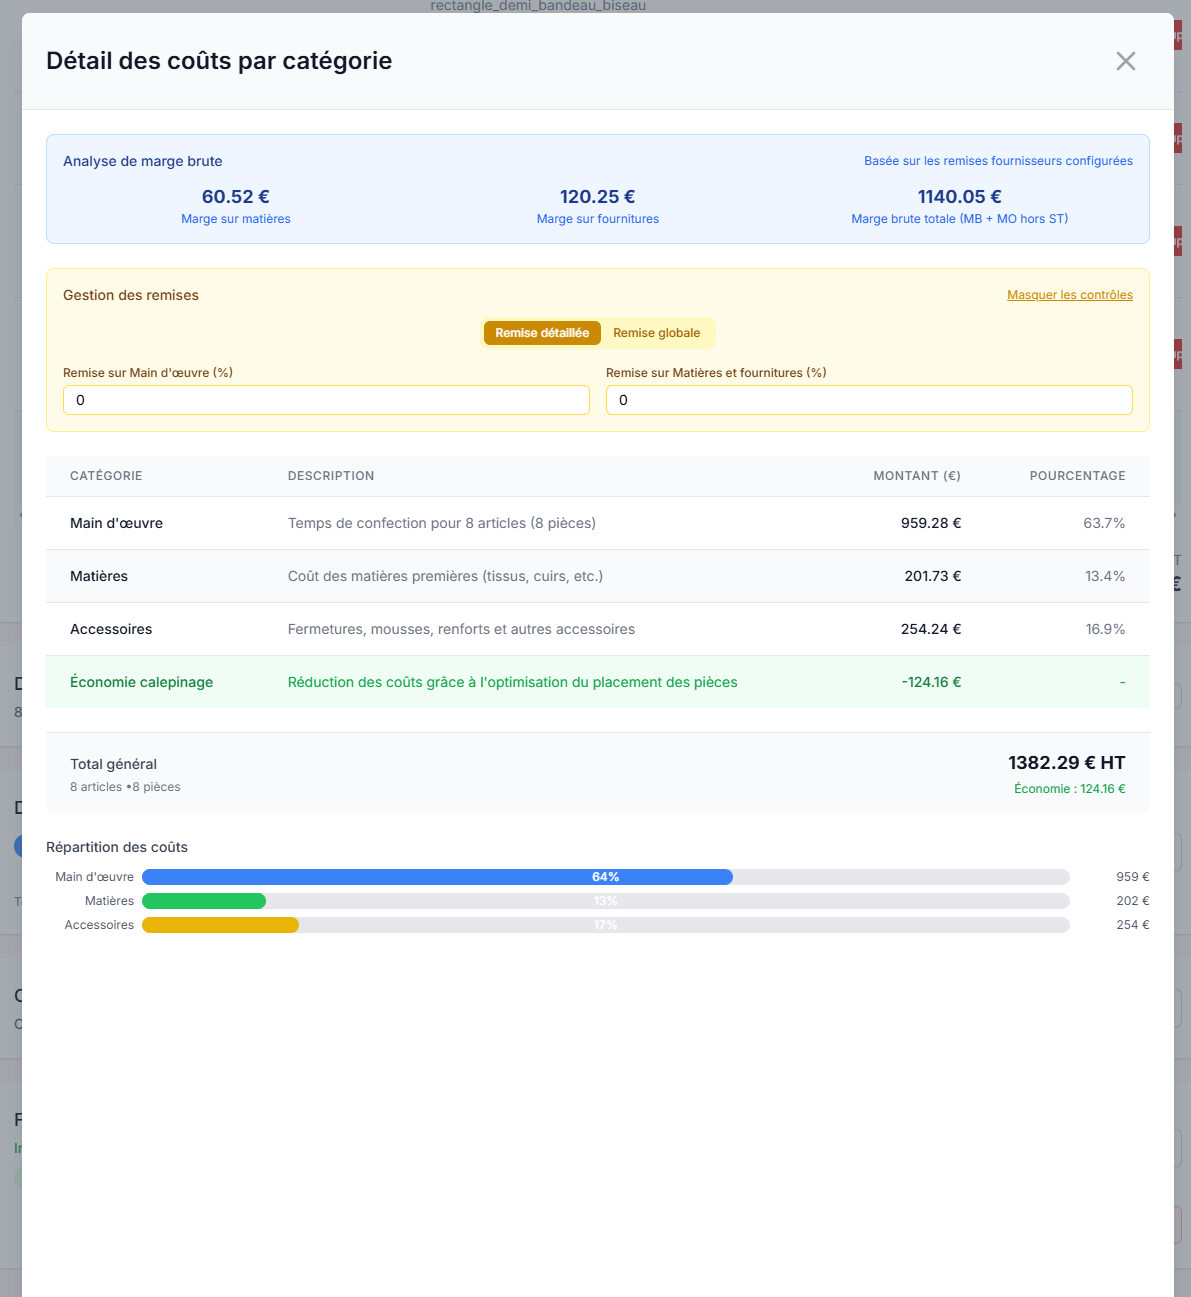This screenshot has width=1191, height=1297.
Task: Click the blue Main d'œuvre 64% bar
Action: [437, 877]
